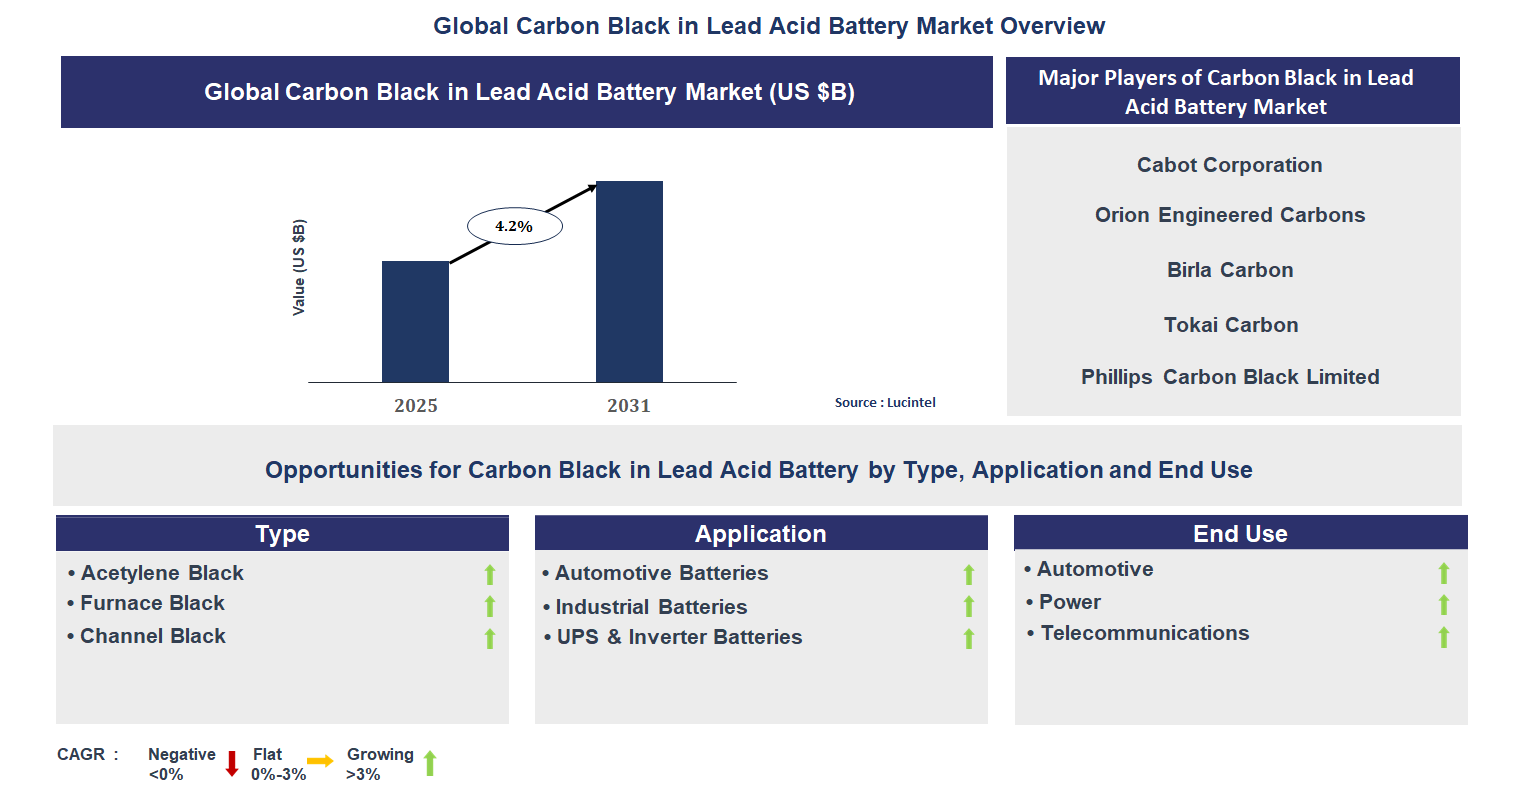Expand the Application panel header
This screenshot has width=1537, height=792.
coord(761,533)
